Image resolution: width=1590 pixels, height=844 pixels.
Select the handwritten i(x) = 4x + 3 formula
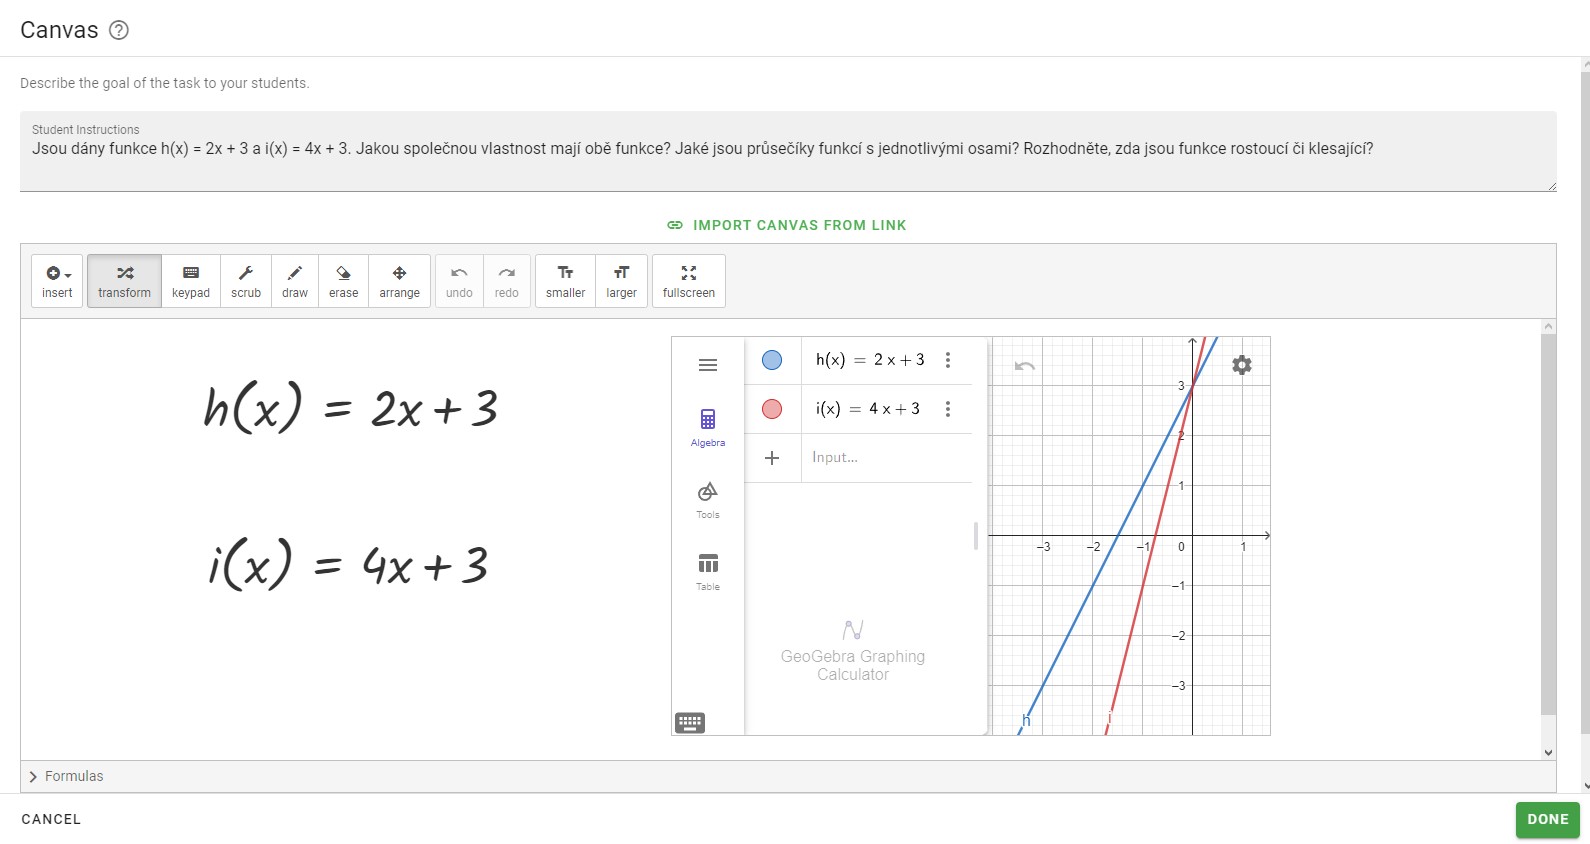tap(348, 564)
